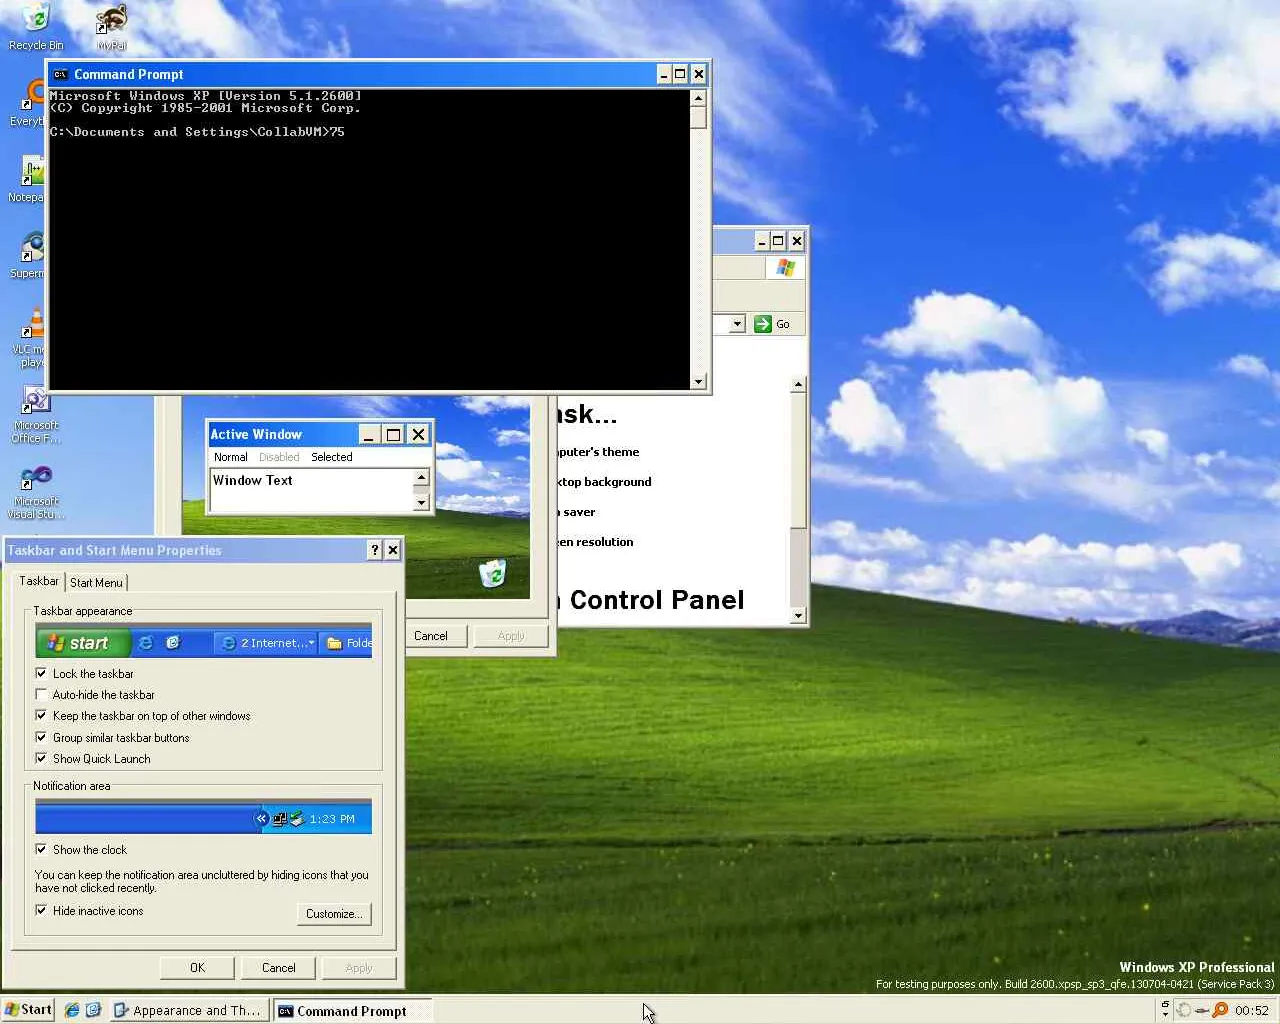The height and width of the screenshot is (1024, 1280).
Task: Click the Window Text preview scroll down arrow
Action: [421, 503]
